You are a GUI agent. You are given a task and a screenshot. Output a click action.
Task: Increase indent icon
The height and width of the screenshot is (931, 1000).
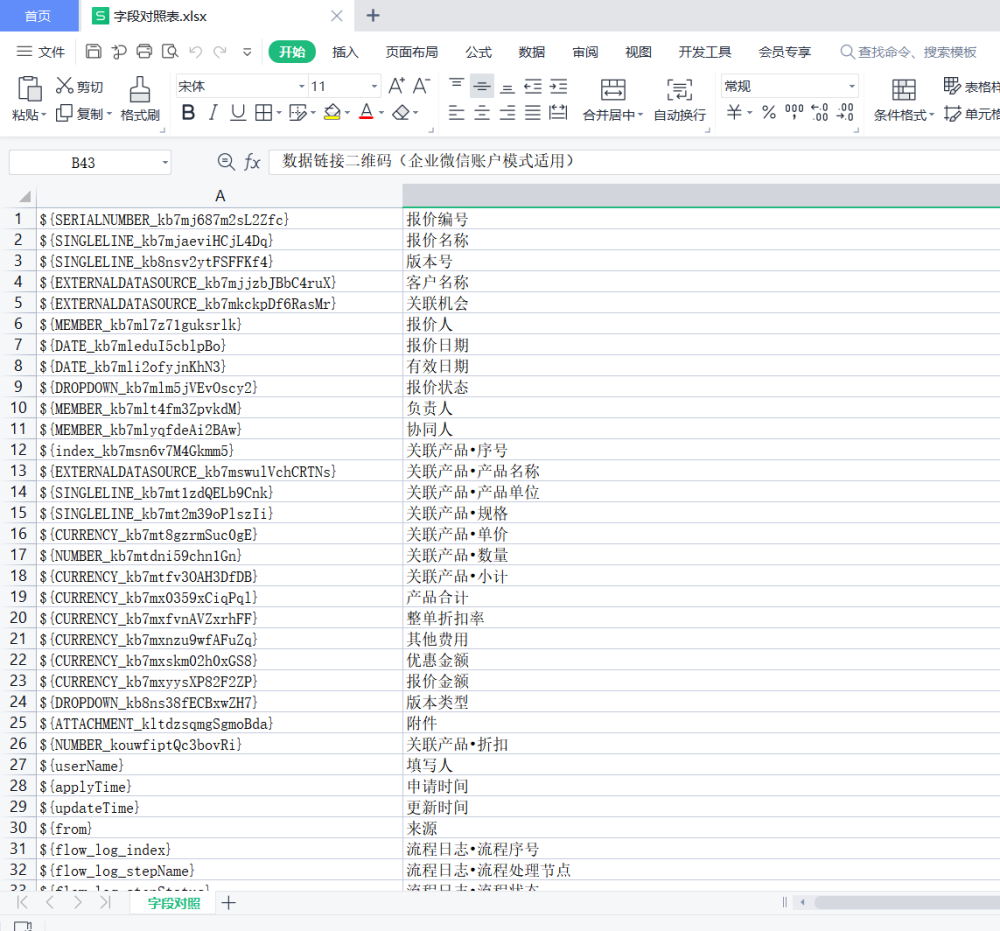click(559, 85)
